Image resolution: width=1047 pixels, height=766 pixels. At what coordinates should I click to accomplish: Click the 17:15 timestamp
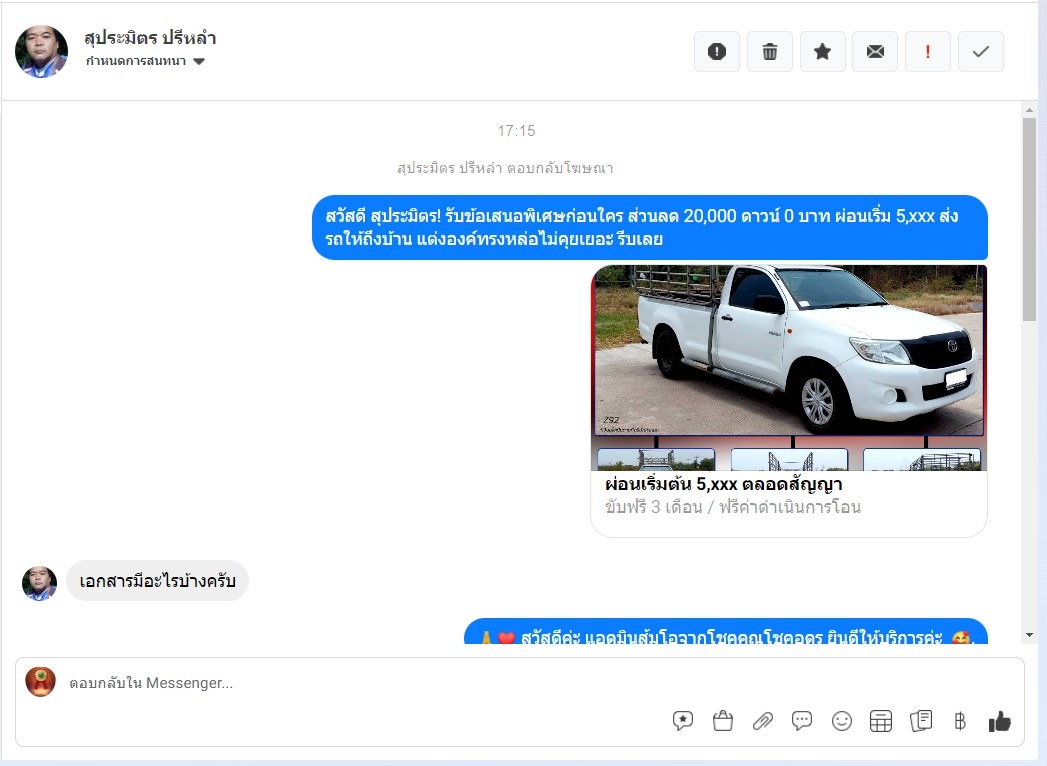pyautogui.click(x=516, y=131)
